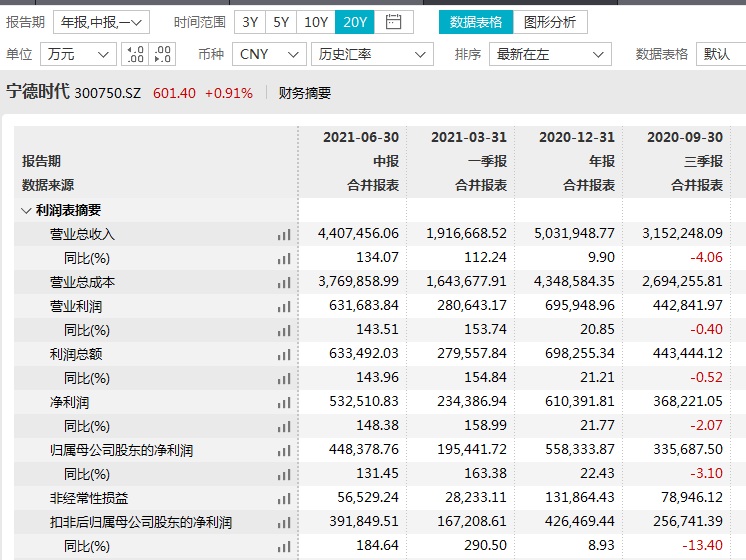
Task: Select the 2020-12-31 column header
Action: 577,138
